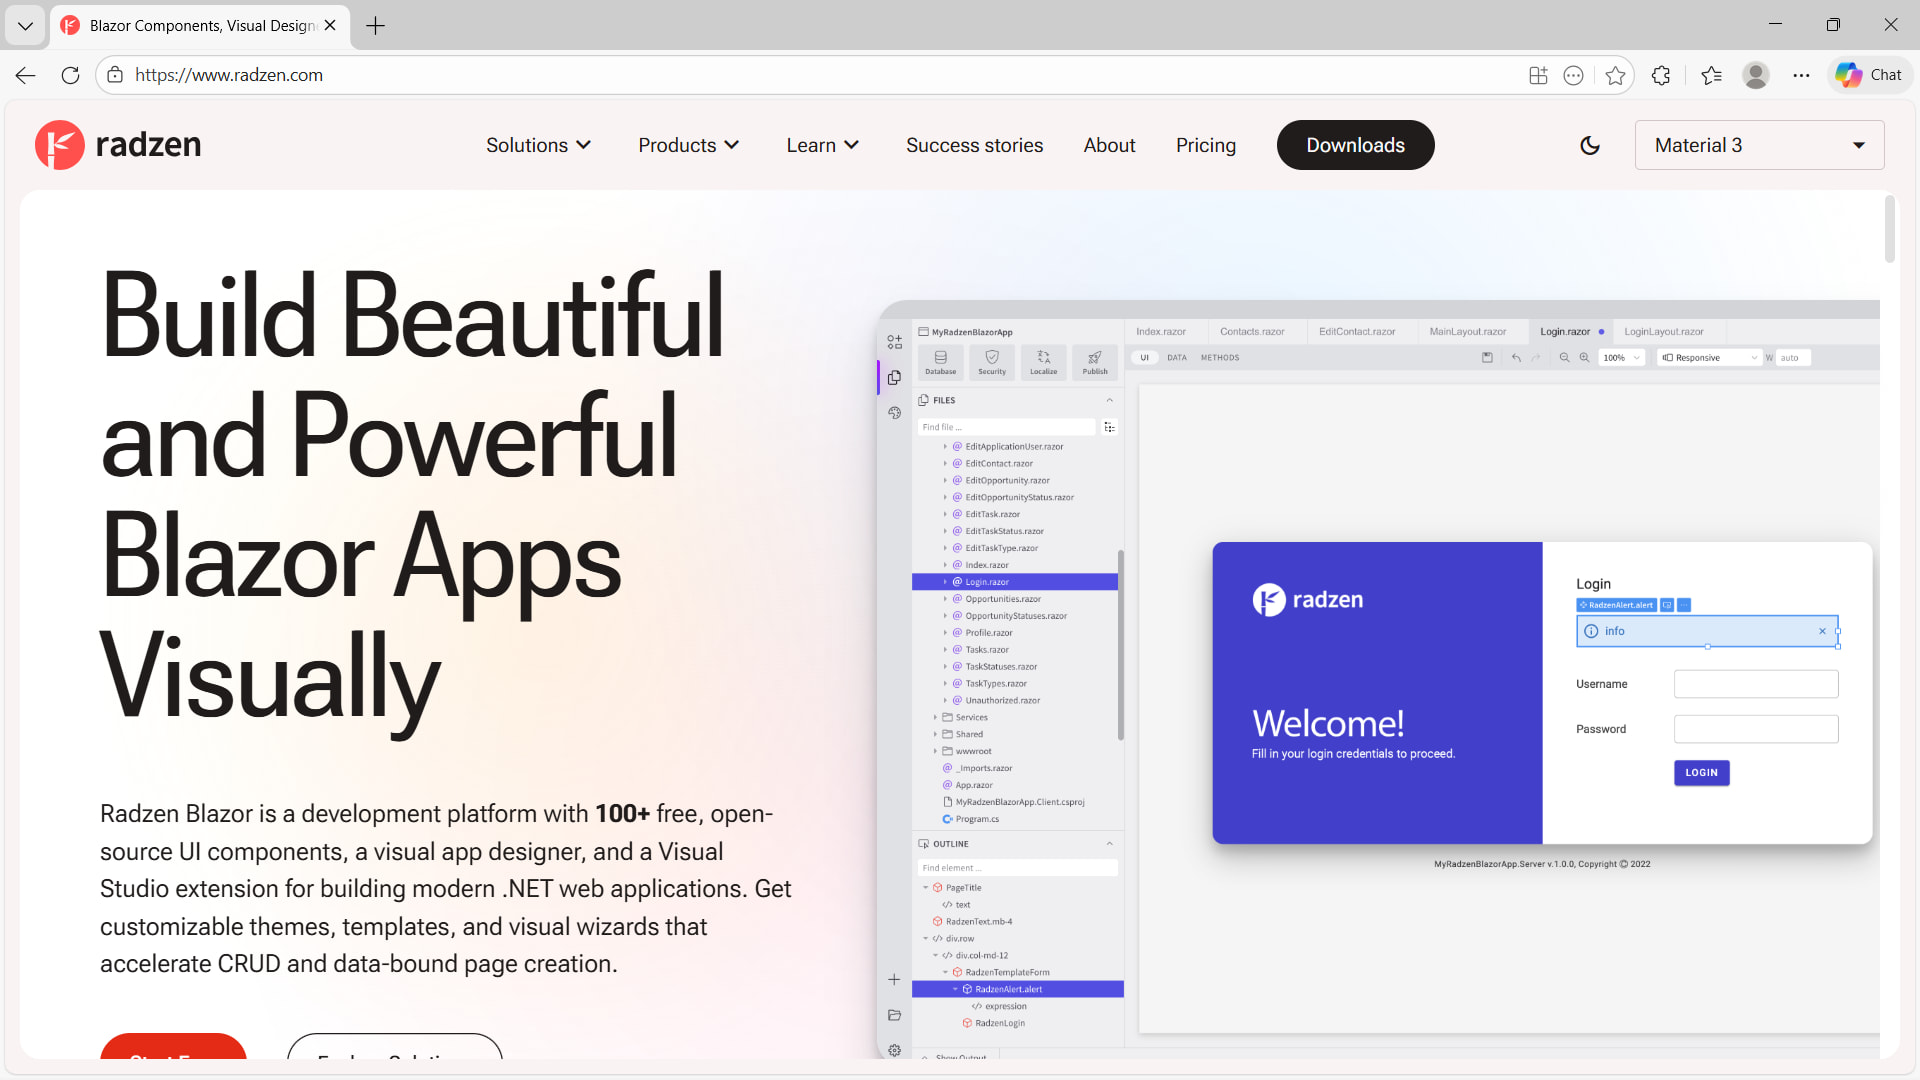This screenshot has width=1920, height=1080.
Task: Add this page to favorites with the star icon
Action: (x=1615, y=75)
